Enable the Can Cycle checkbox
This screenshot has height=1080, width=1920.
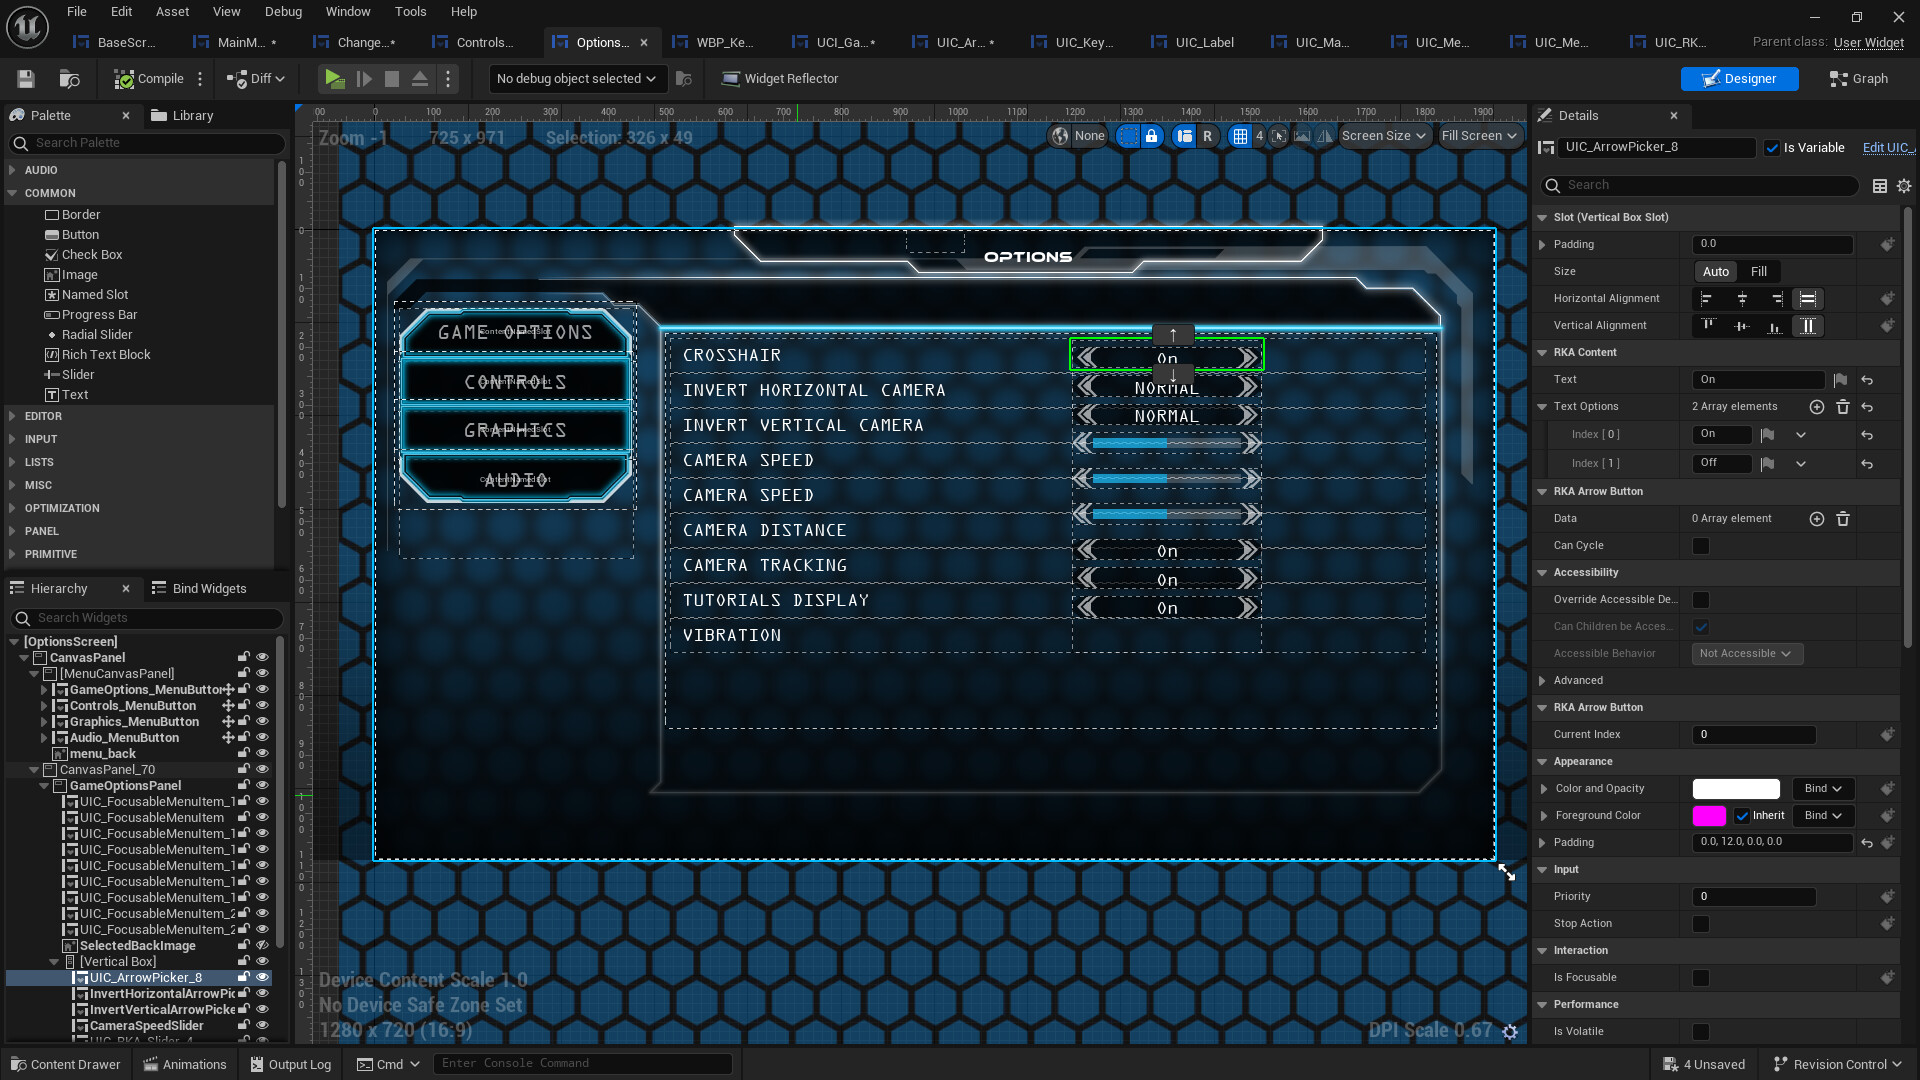(1701, 546)
